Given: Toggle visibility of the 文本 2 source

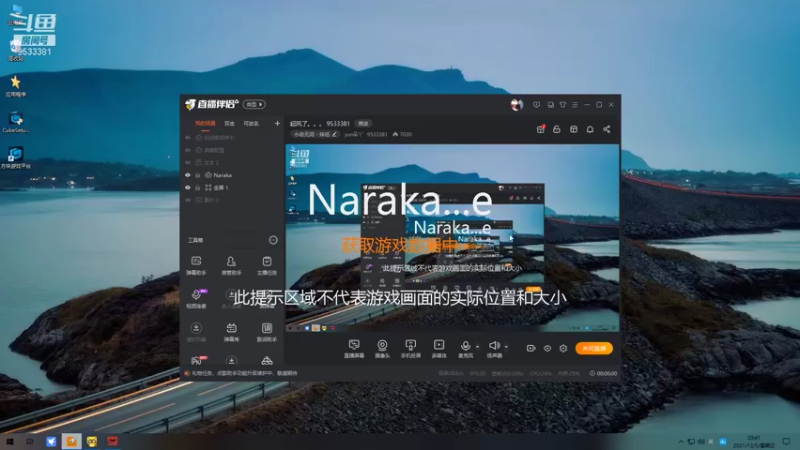Looking at the screenshot, I should pos(188,163).
